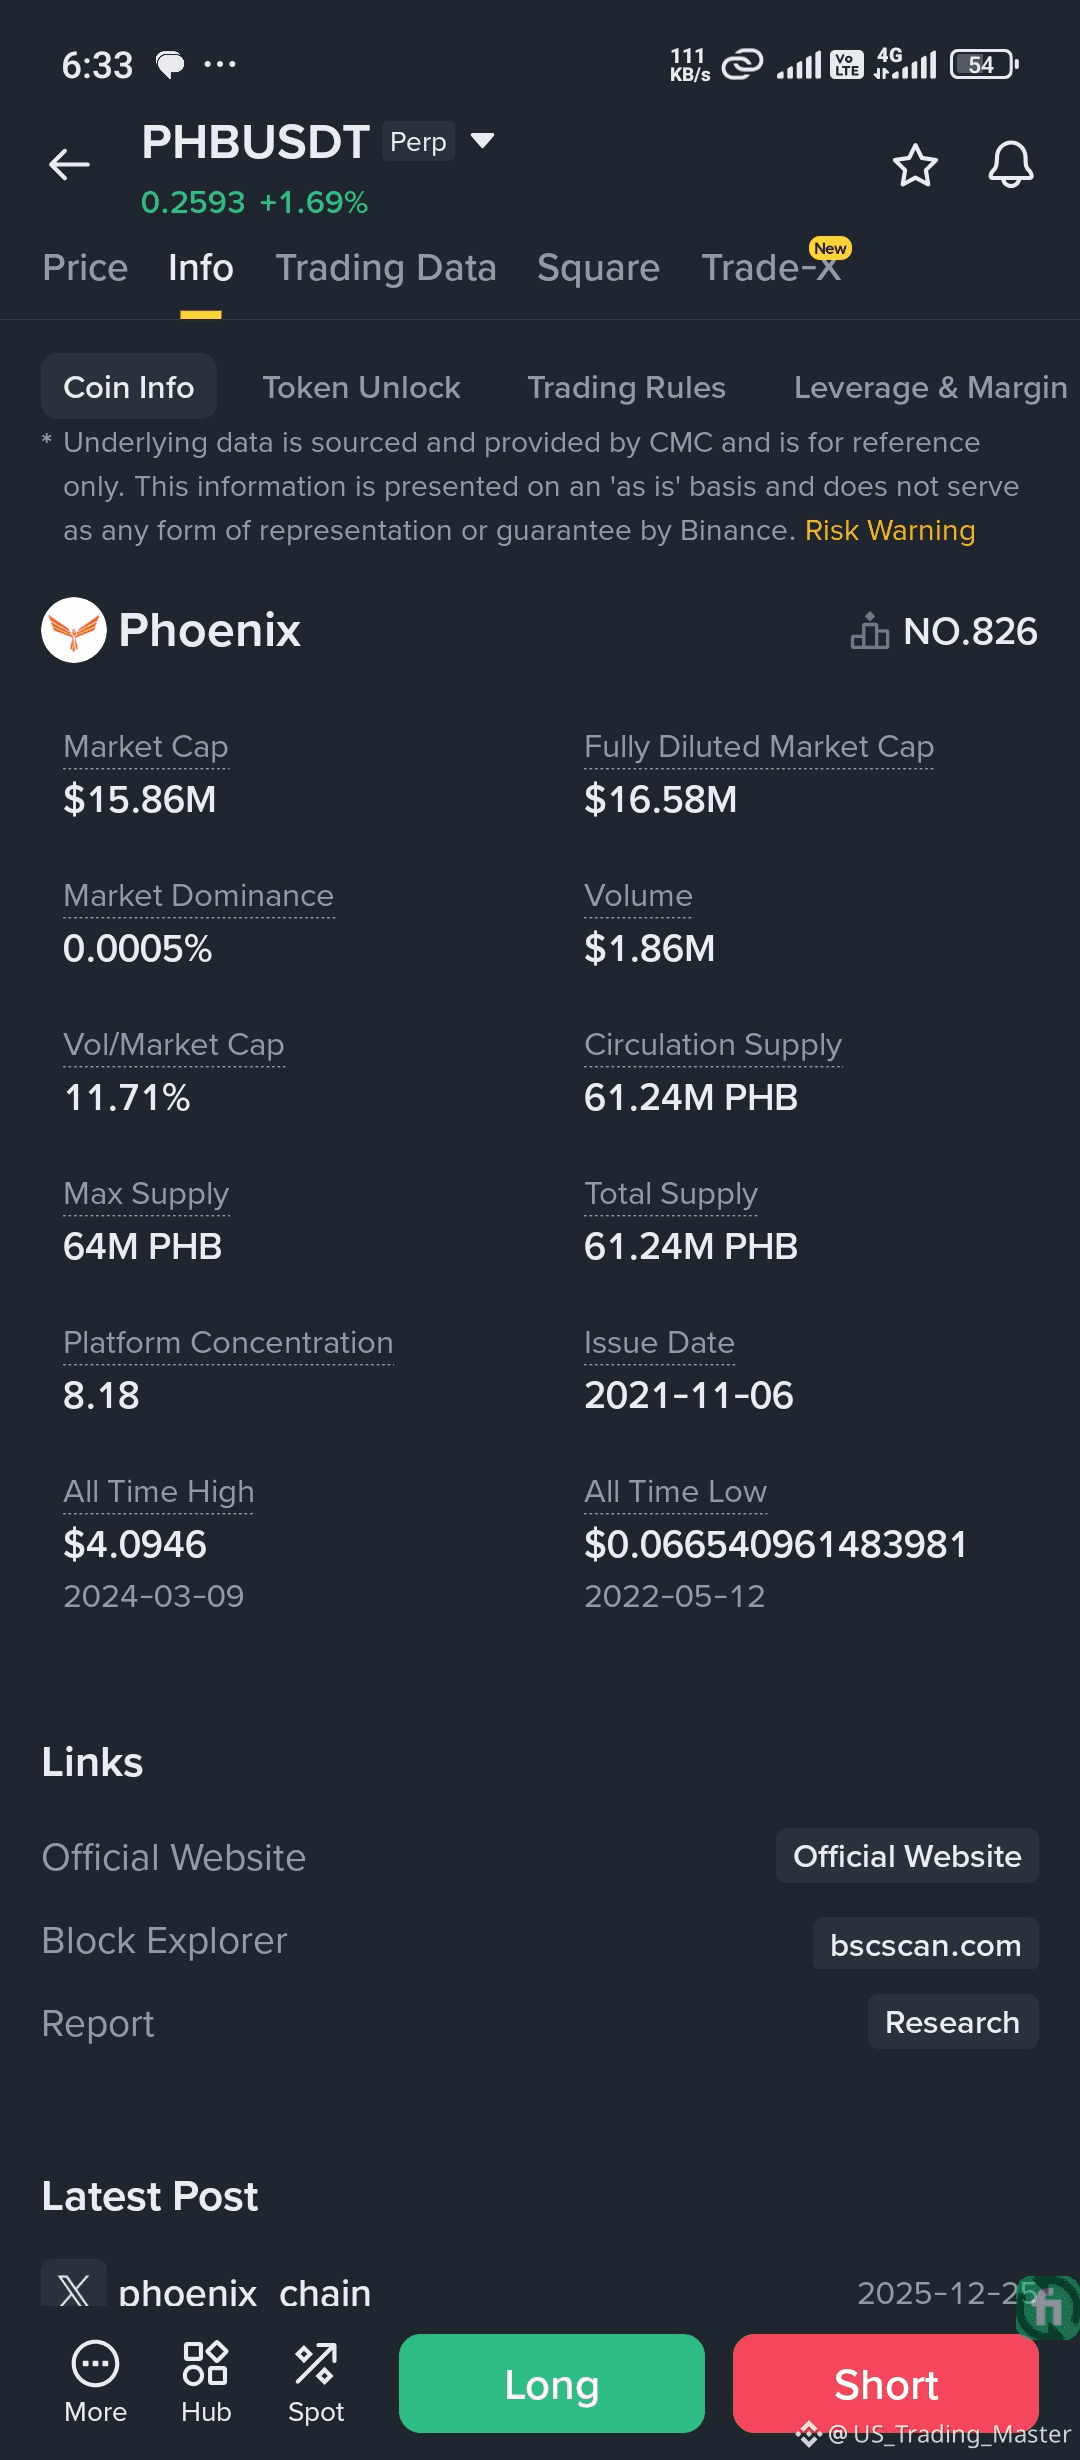Open the Trading Data tab
1080x2460 pixels.
386,268
